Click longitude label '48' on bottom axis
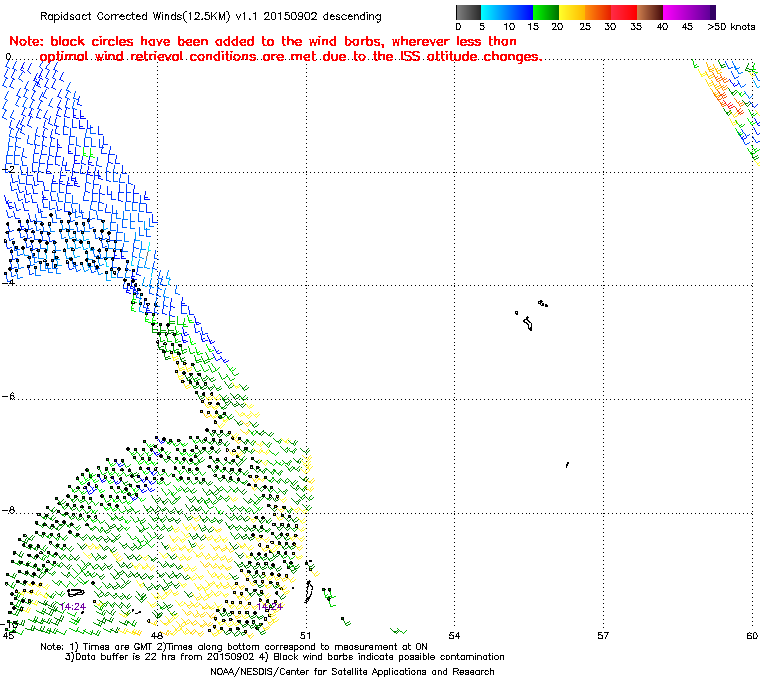Screen dimensions: 760x688 [156, 635]
